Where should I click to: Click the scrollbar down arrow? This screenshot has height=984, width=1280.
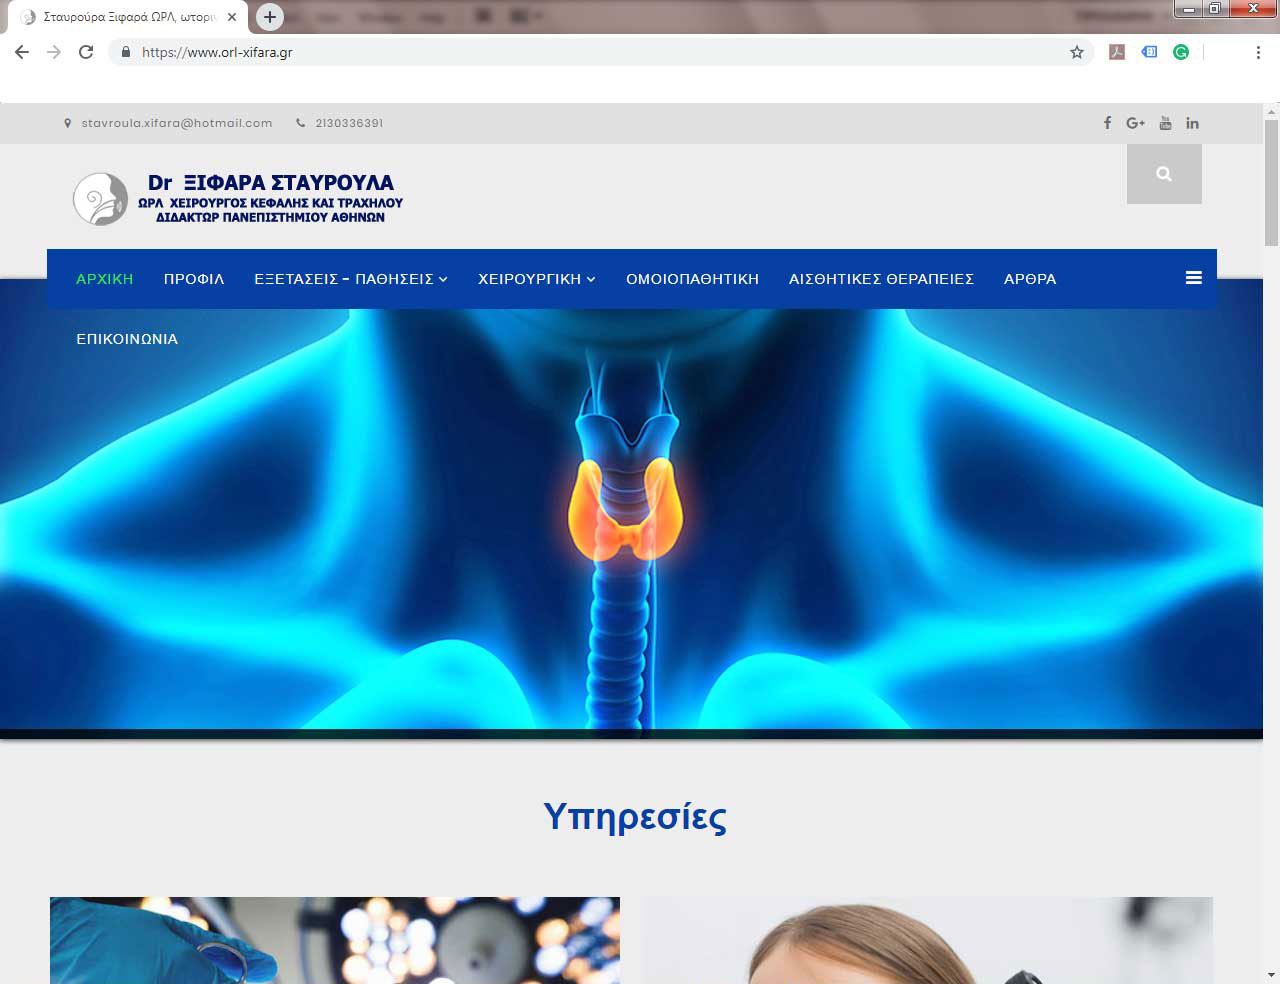tap(1271, 974)
